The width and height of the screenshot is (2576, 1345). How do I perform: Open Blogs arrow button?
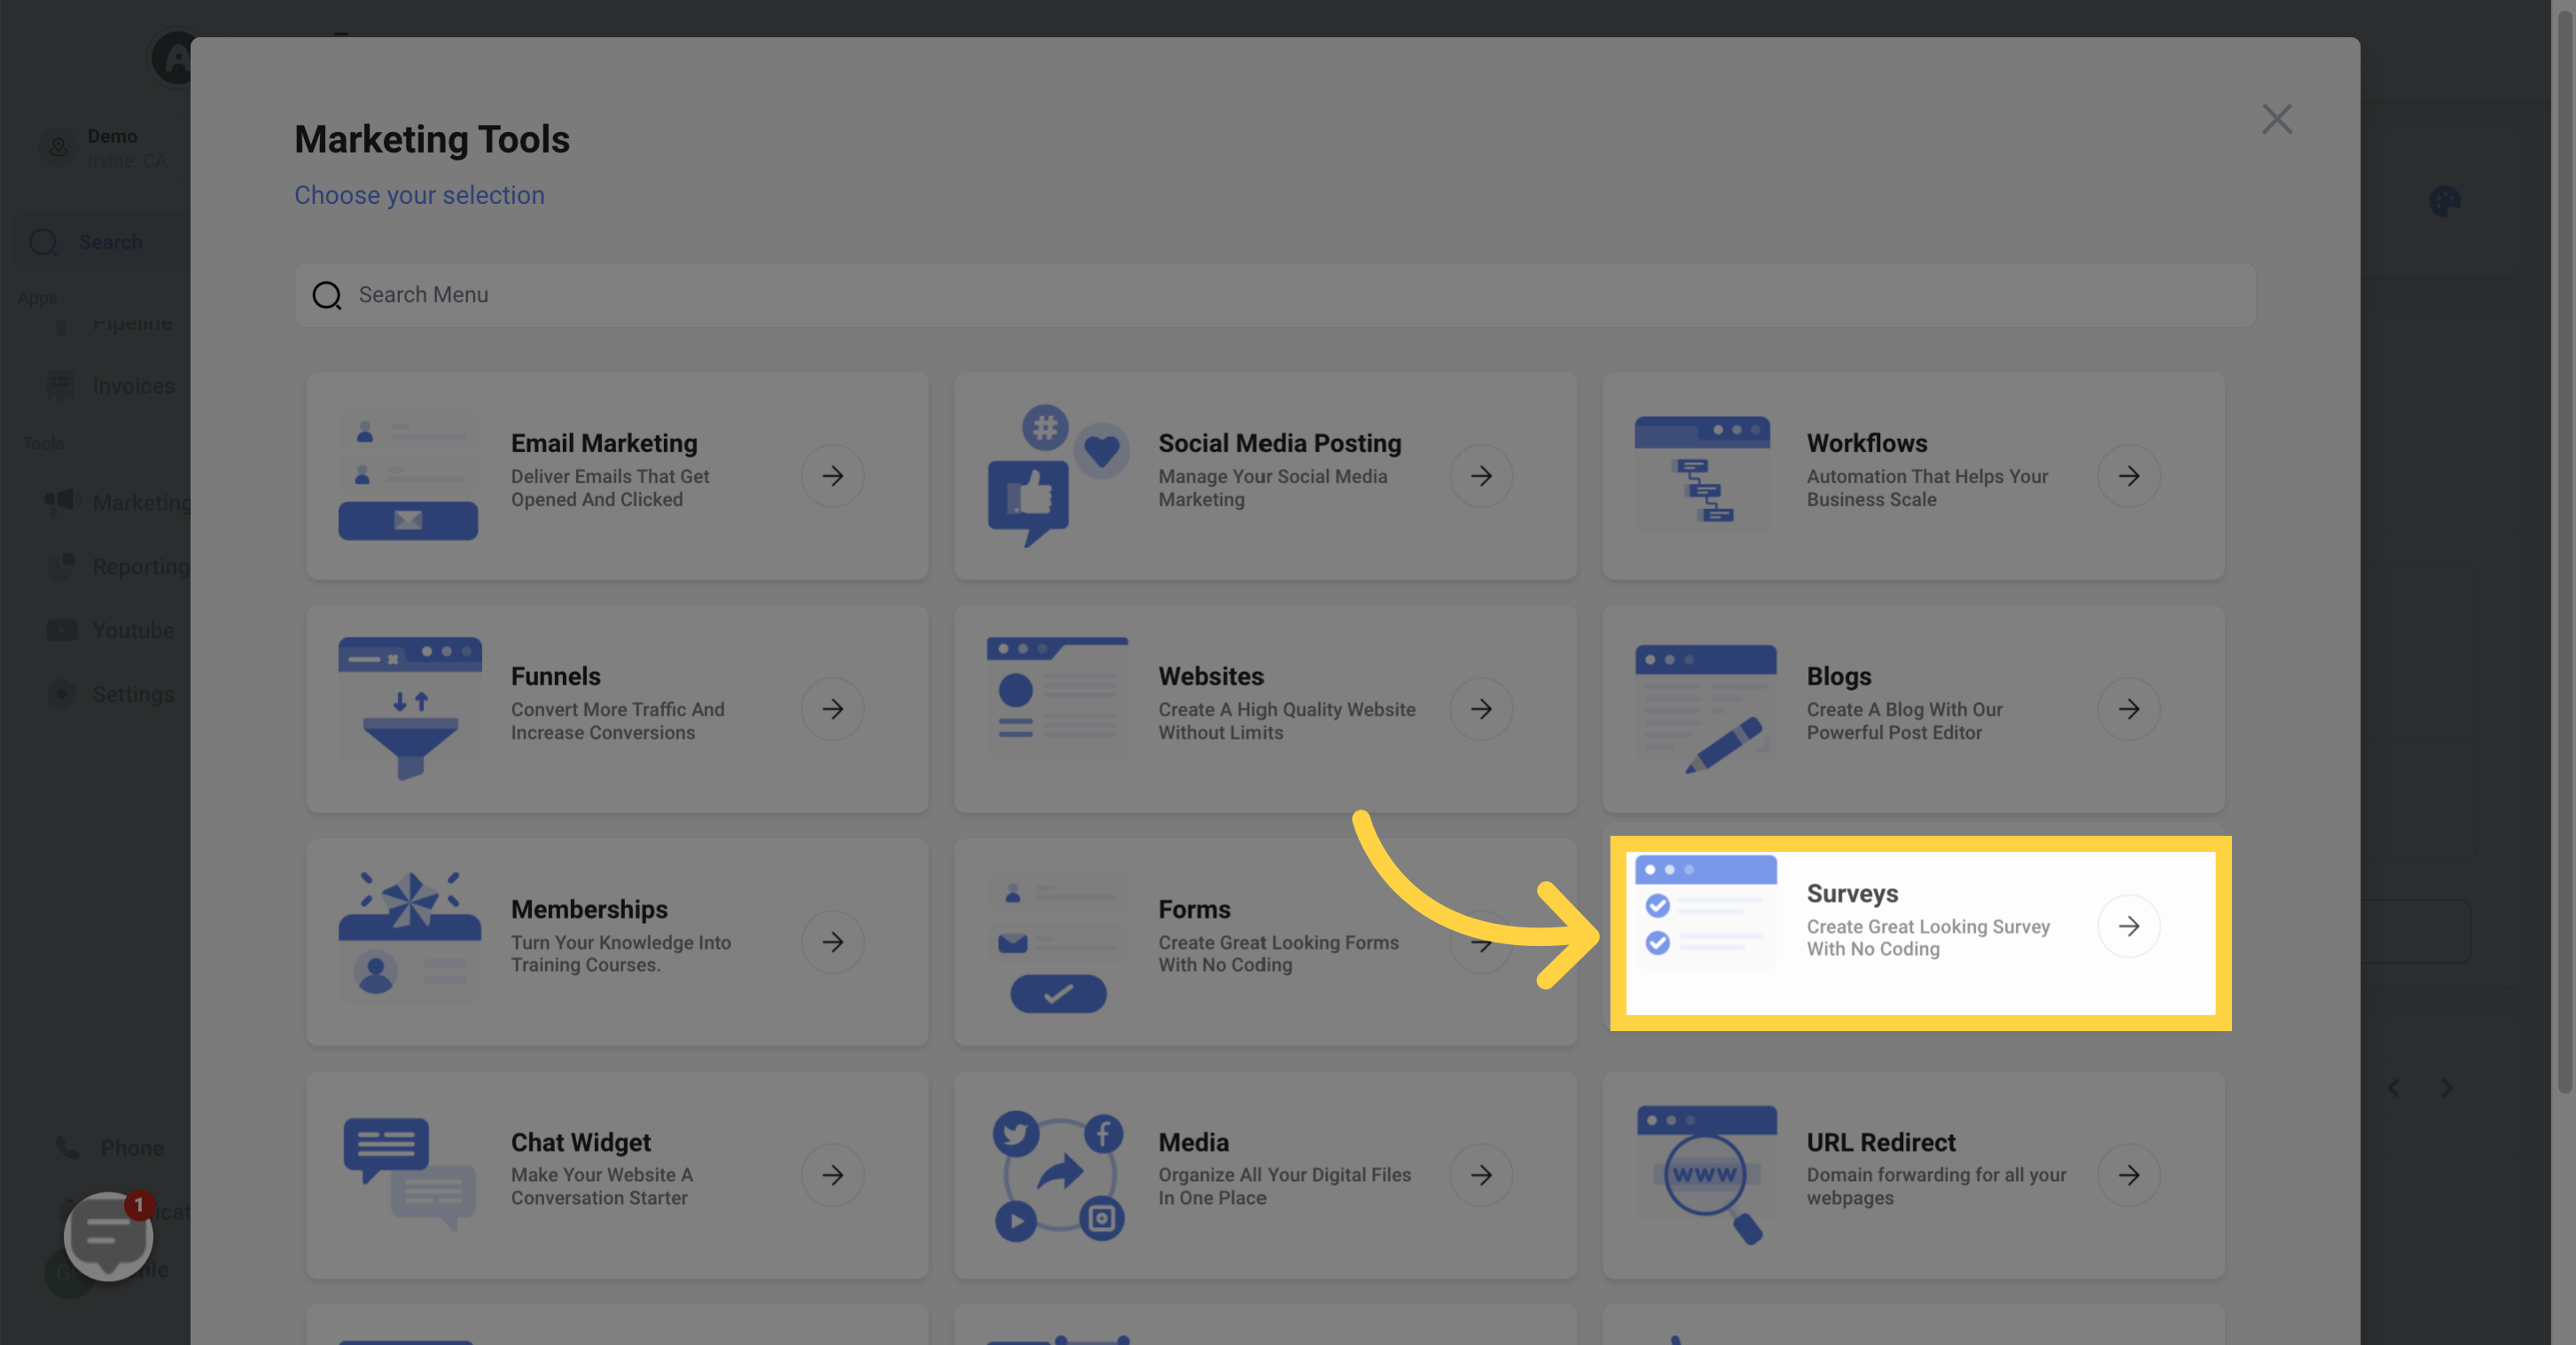click(x=2128, y=709)
